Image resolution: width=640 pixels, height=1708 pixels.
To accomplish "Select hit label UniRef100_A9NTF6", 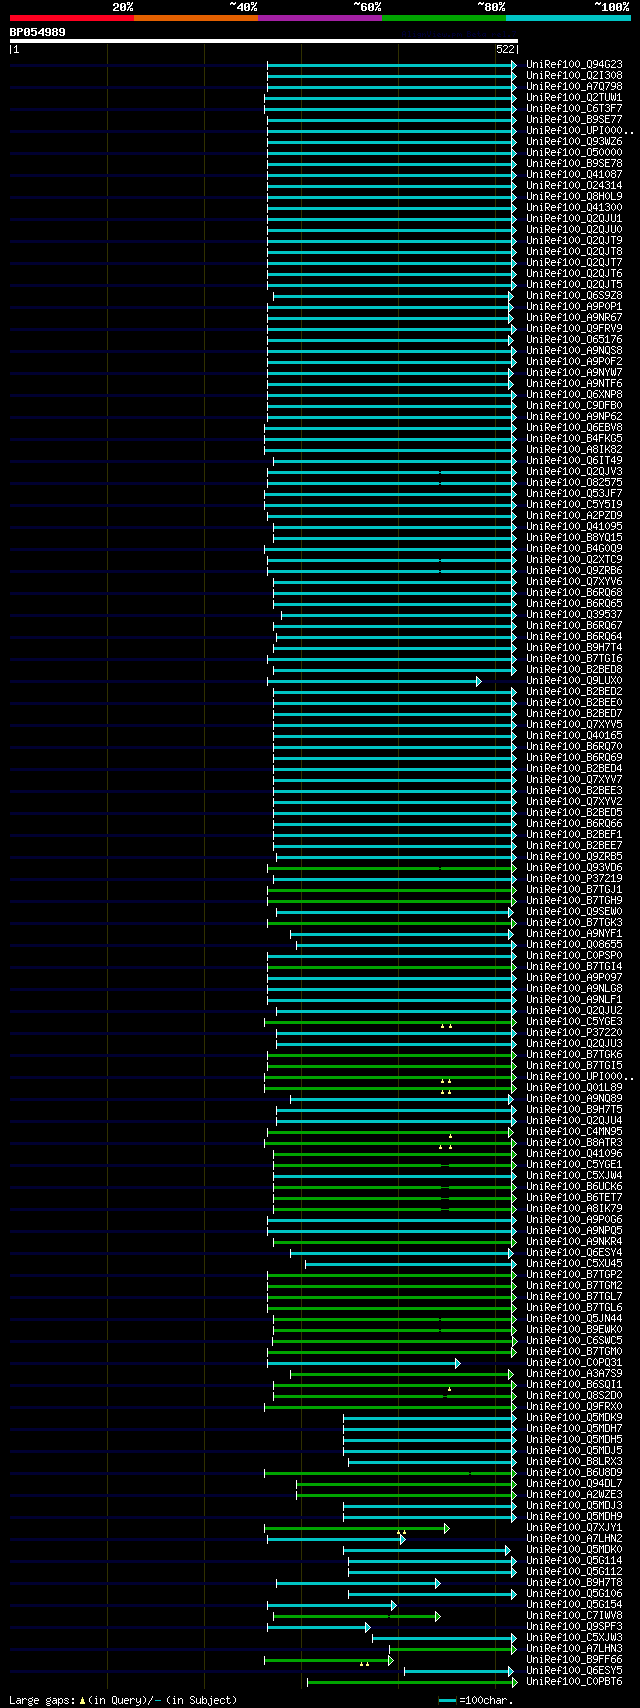I will point(574,384).
